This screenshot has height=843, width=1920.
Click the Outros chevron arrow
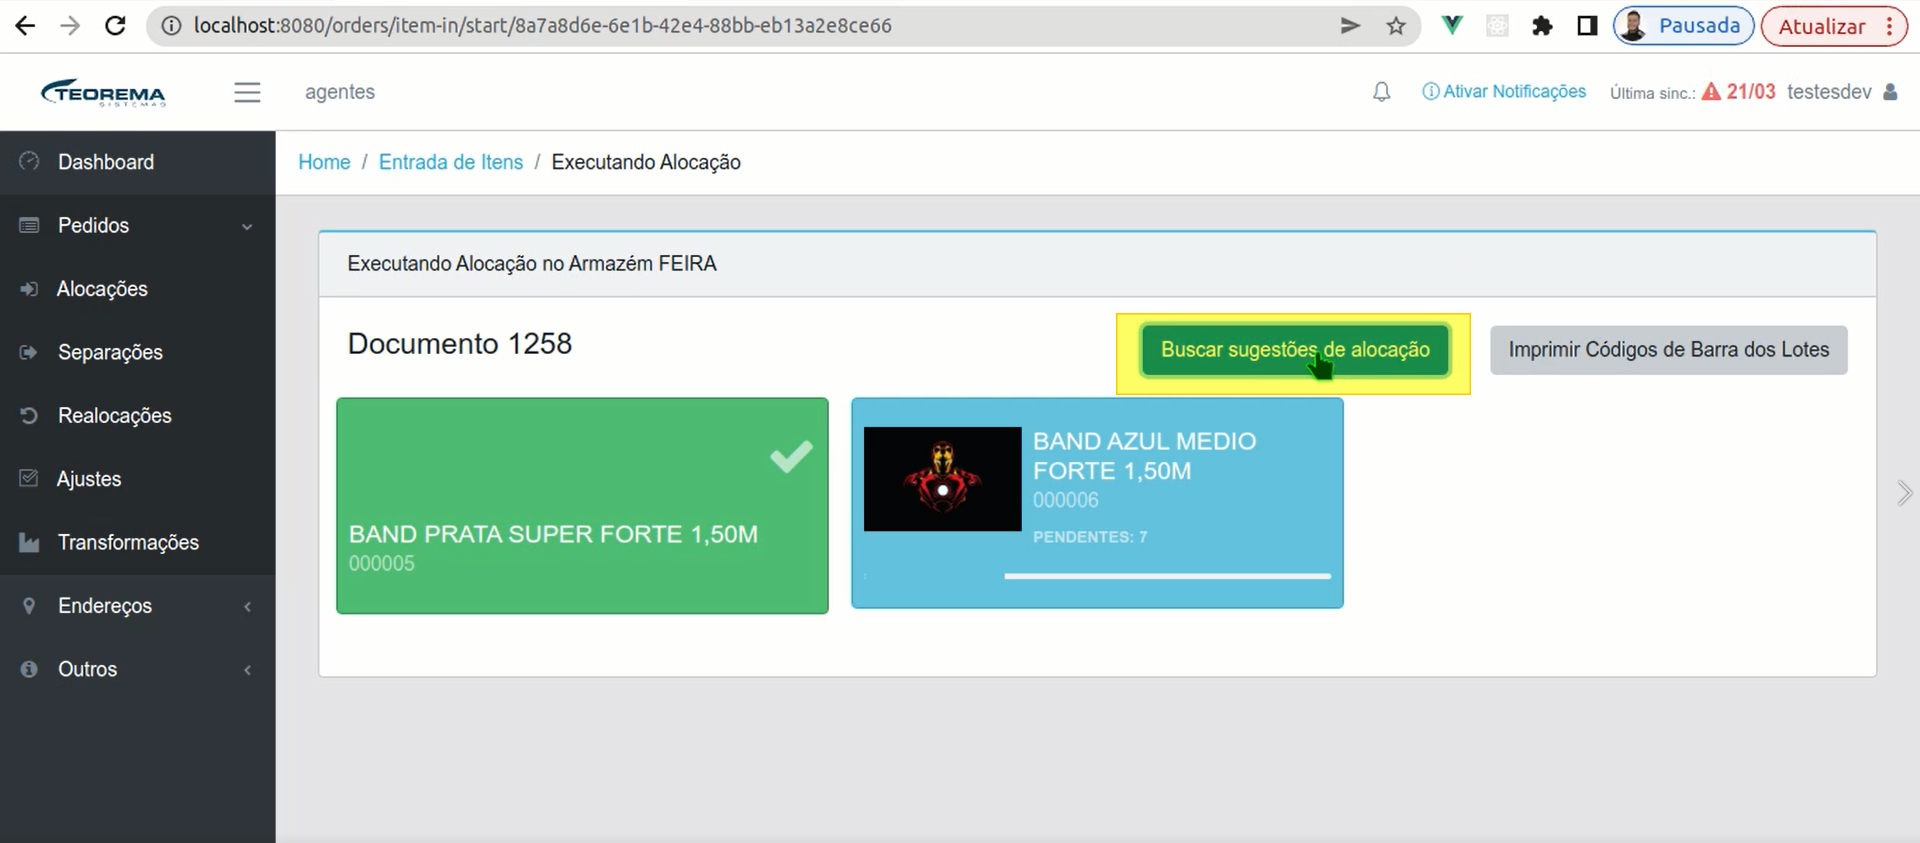click(x=247, y=670)
